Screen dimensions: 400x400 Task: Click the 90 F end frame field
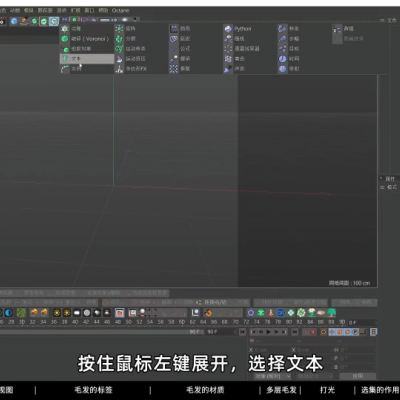pos(220,332)
